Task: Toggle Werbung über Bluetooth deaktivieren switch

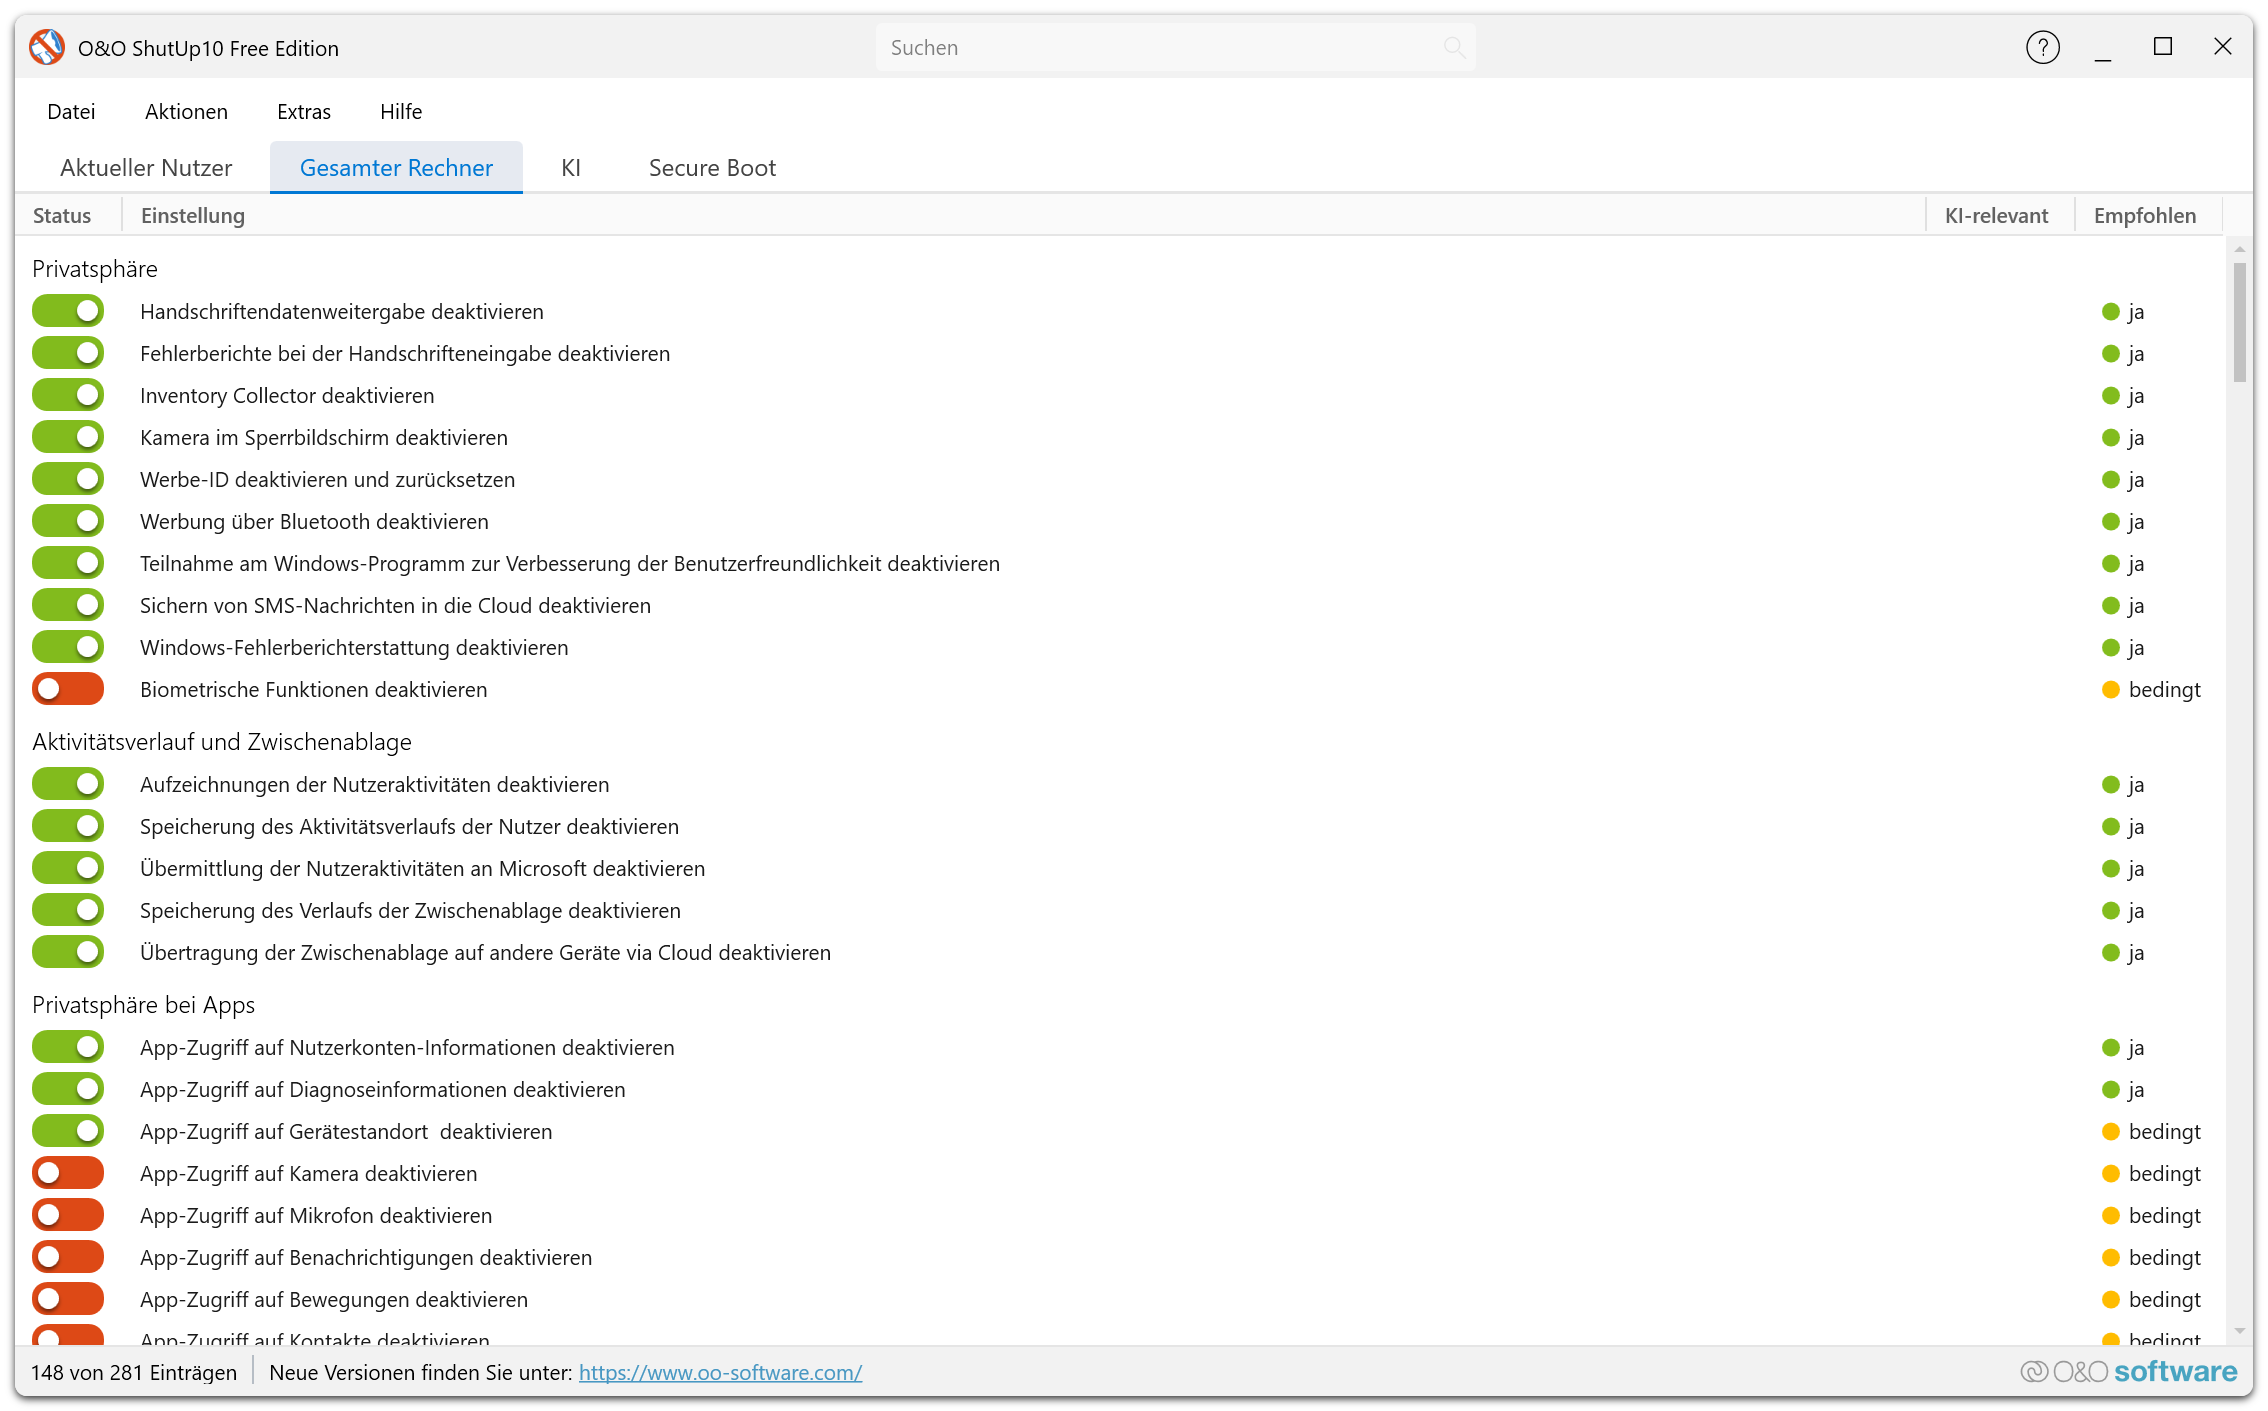Action: coord(68,521)
